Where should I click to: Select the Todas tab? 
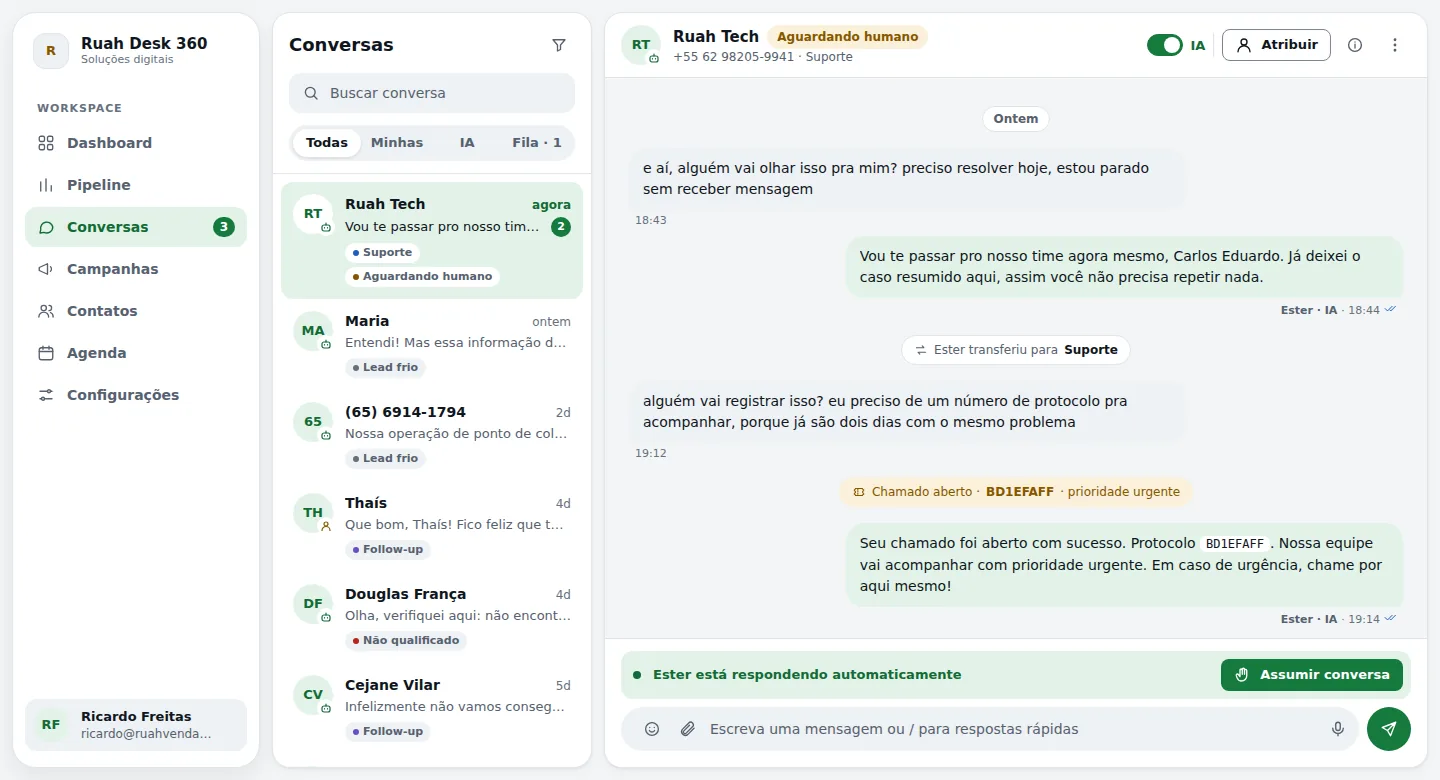(327, 143)
